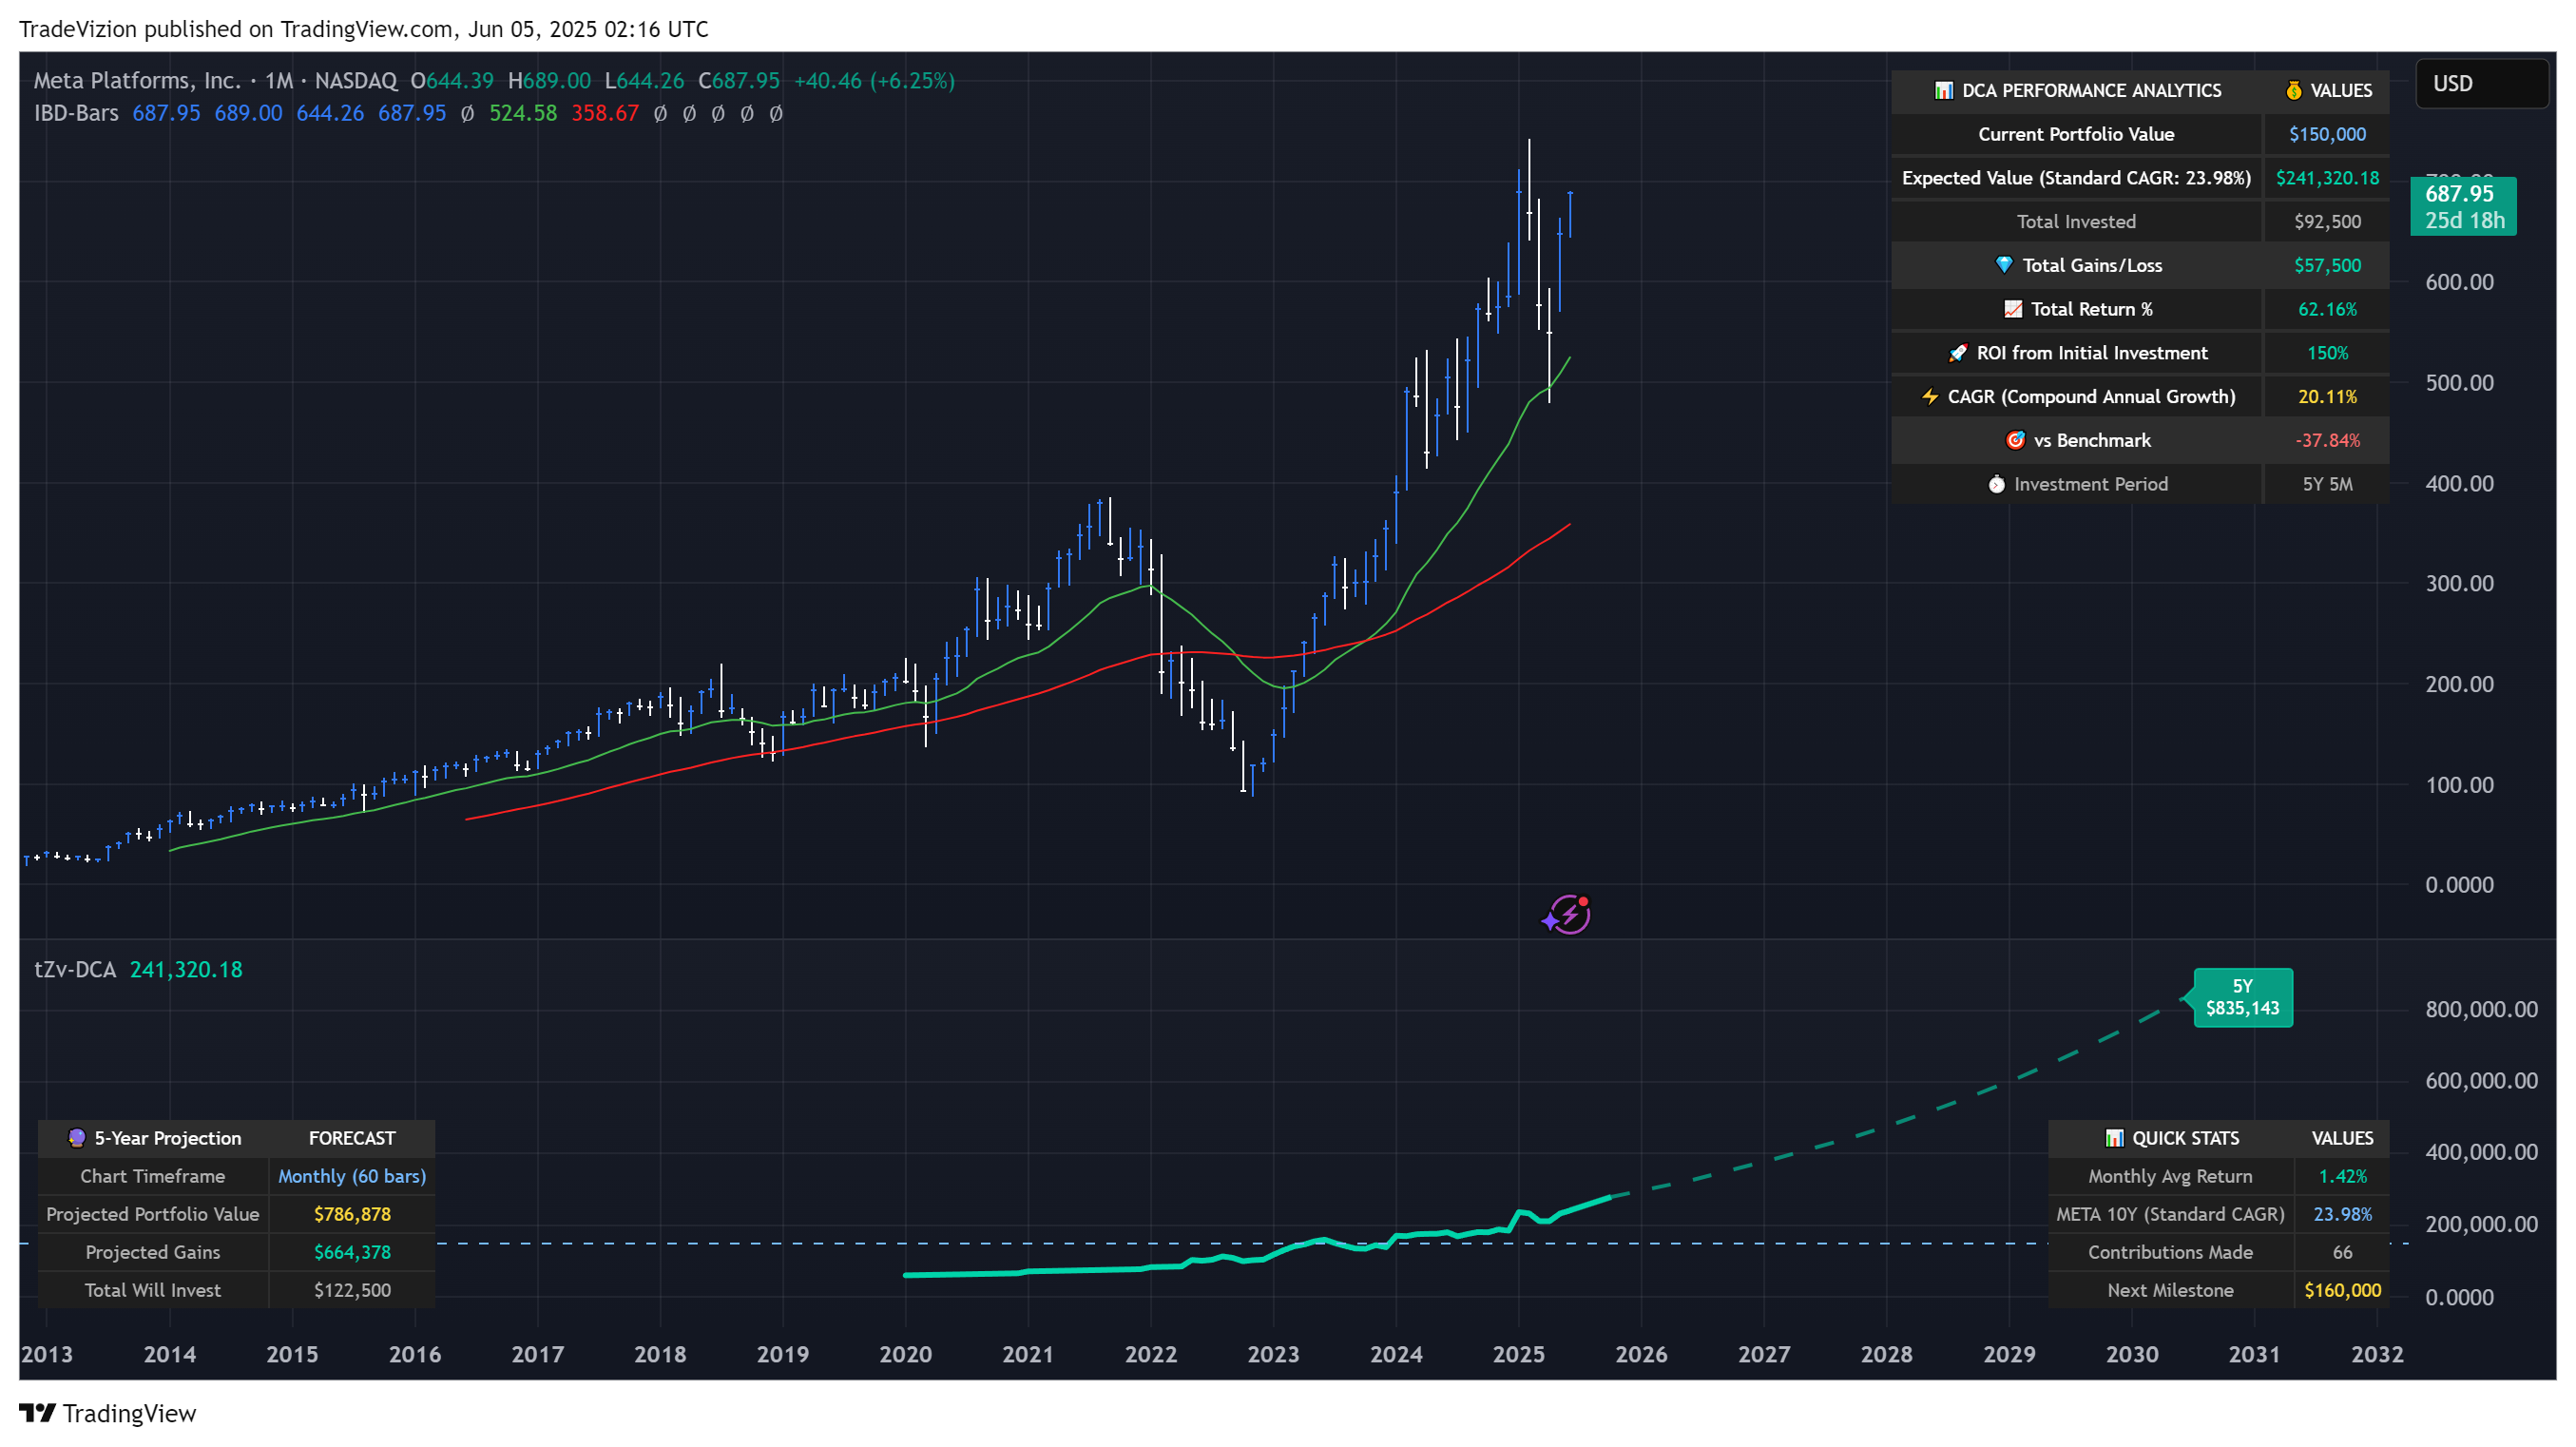Screen dimensions: 2576x1447
Task: Click the 2032 label on time axis
Action: pyautogui.click(x=2376, y=1354)
